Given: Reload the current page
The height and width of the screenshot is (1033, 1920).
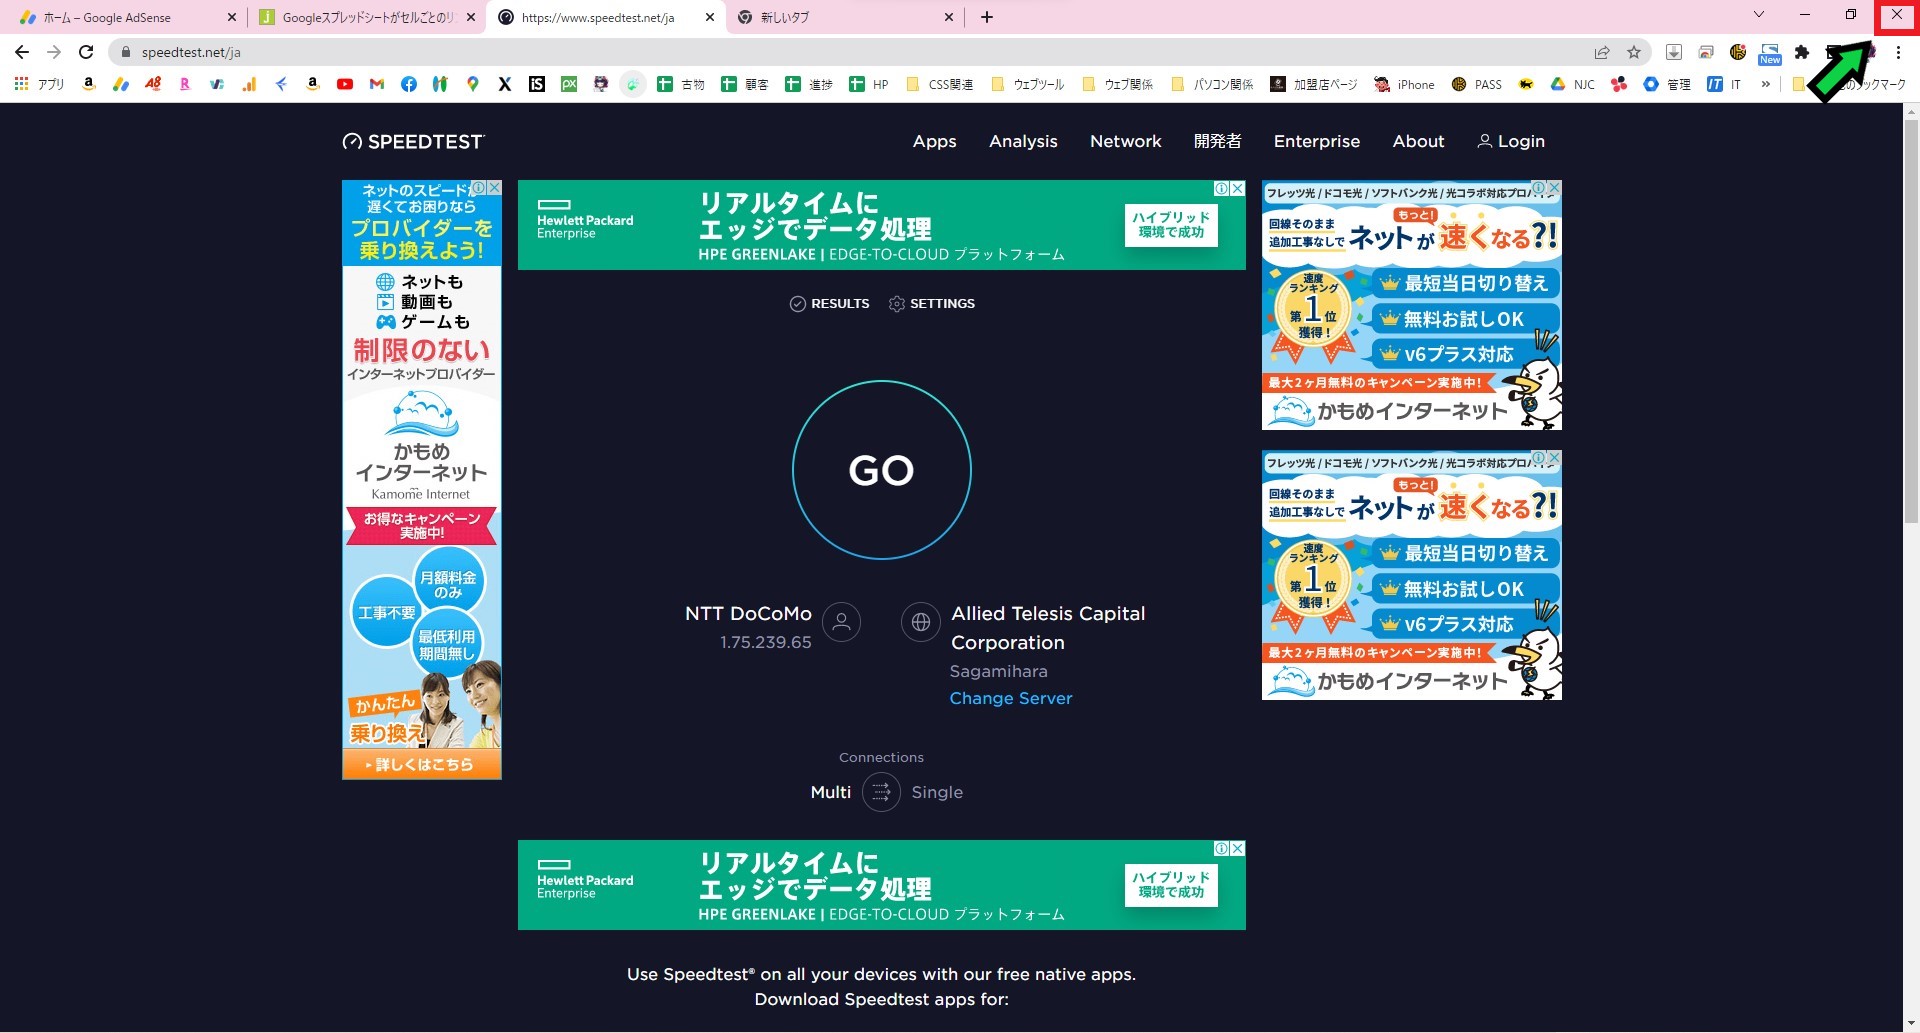Looking at the screenshot, I should click(86, 52).
